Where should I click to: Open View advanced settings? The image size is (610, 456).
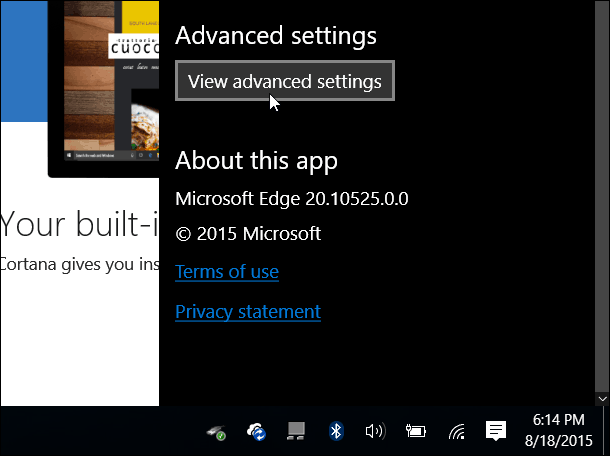click(x=285, y=81)
